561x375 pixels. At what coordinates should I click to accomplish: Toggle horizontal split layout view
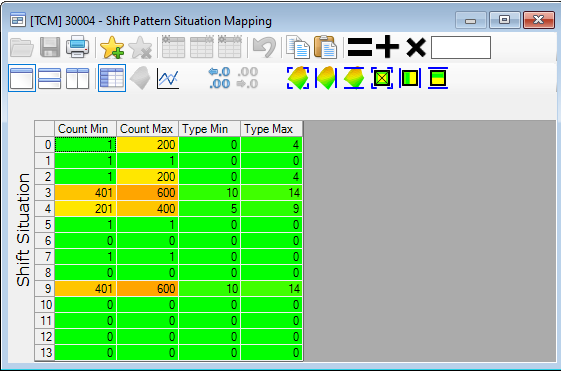49,78
